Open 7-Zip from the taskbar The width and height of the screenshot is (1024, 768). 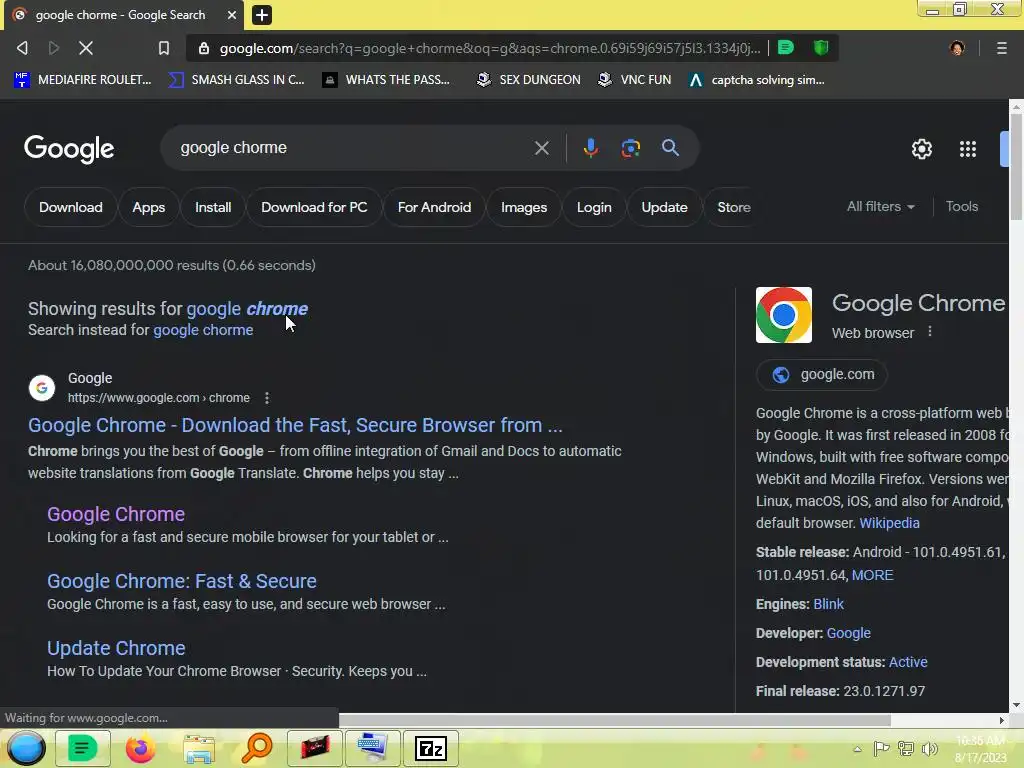click(x=430, y=748)
